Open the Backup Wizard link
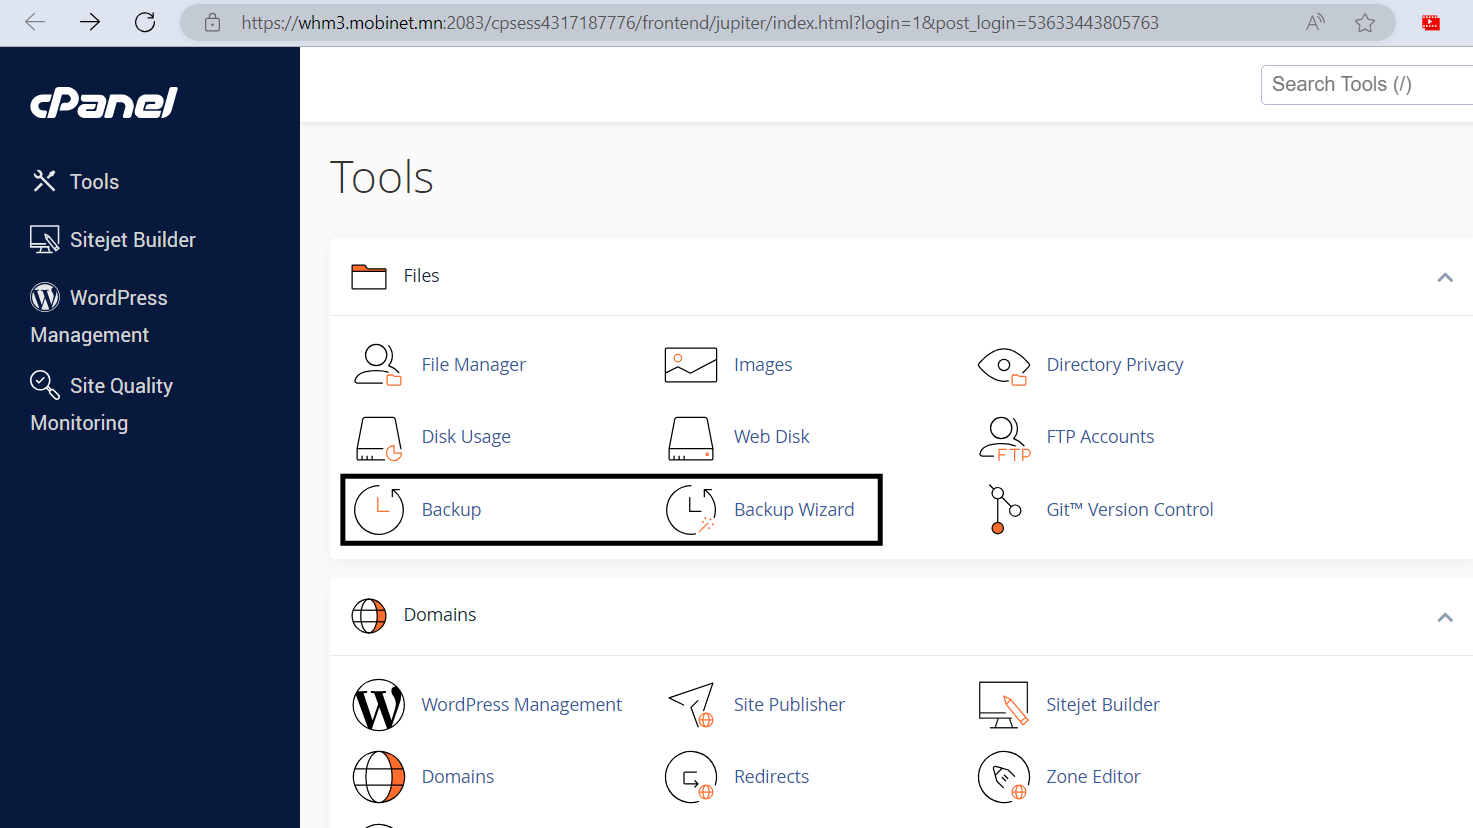Viewport: 1473px width, 828px height. 794,509
